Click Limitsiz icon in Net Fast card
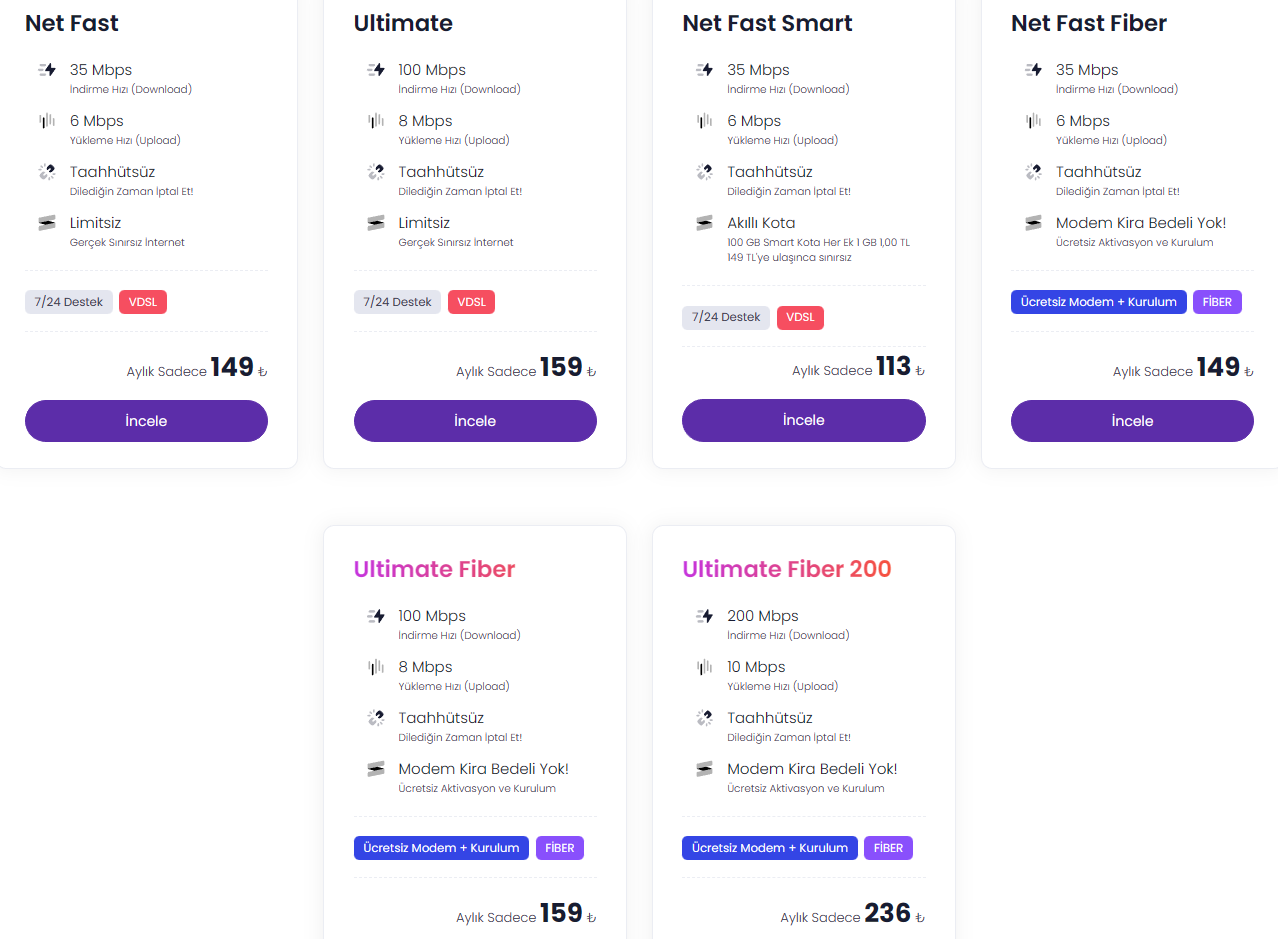The image size is (1278, 939). [47, 223]
